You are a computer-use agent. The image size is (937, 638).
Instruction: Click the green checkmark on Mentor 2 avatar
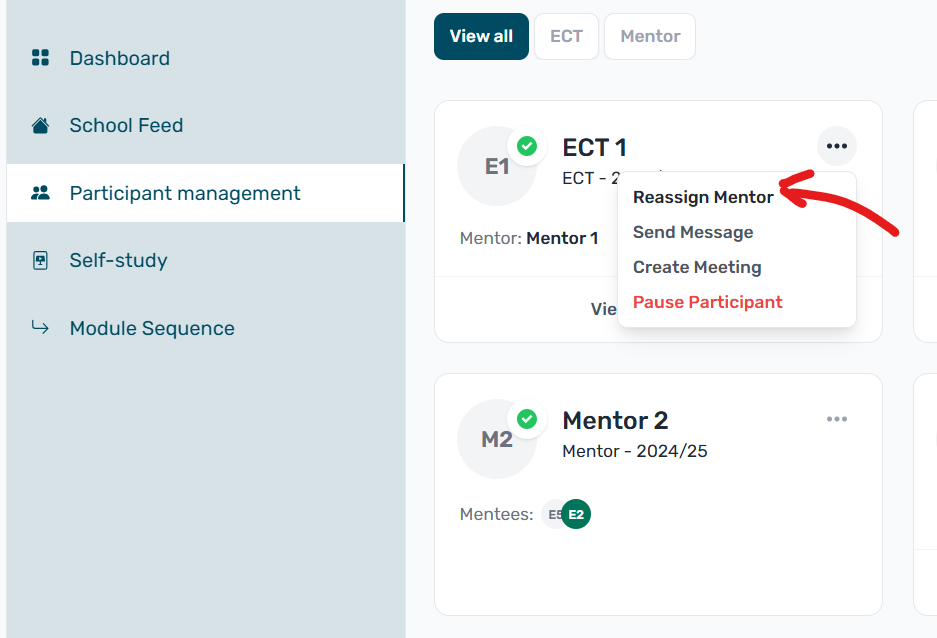(x=527, y=419)
